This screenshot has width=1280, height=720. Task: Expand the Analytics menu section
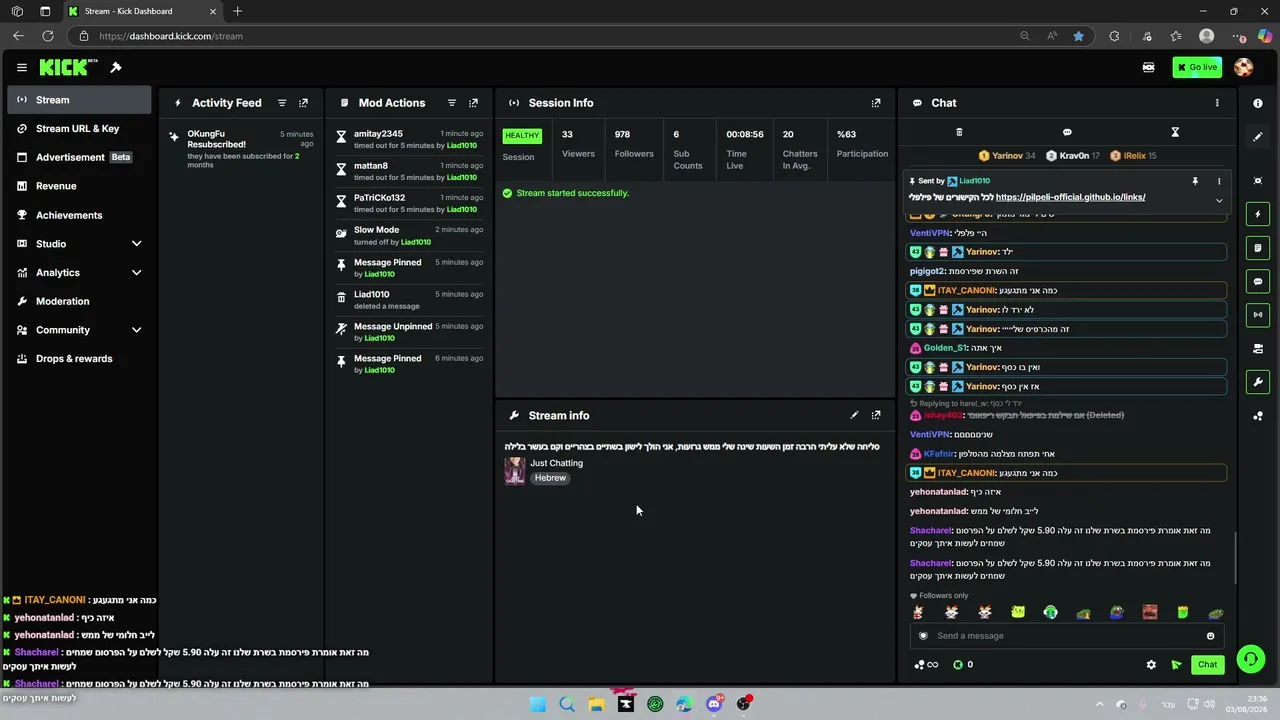point(80,273)
